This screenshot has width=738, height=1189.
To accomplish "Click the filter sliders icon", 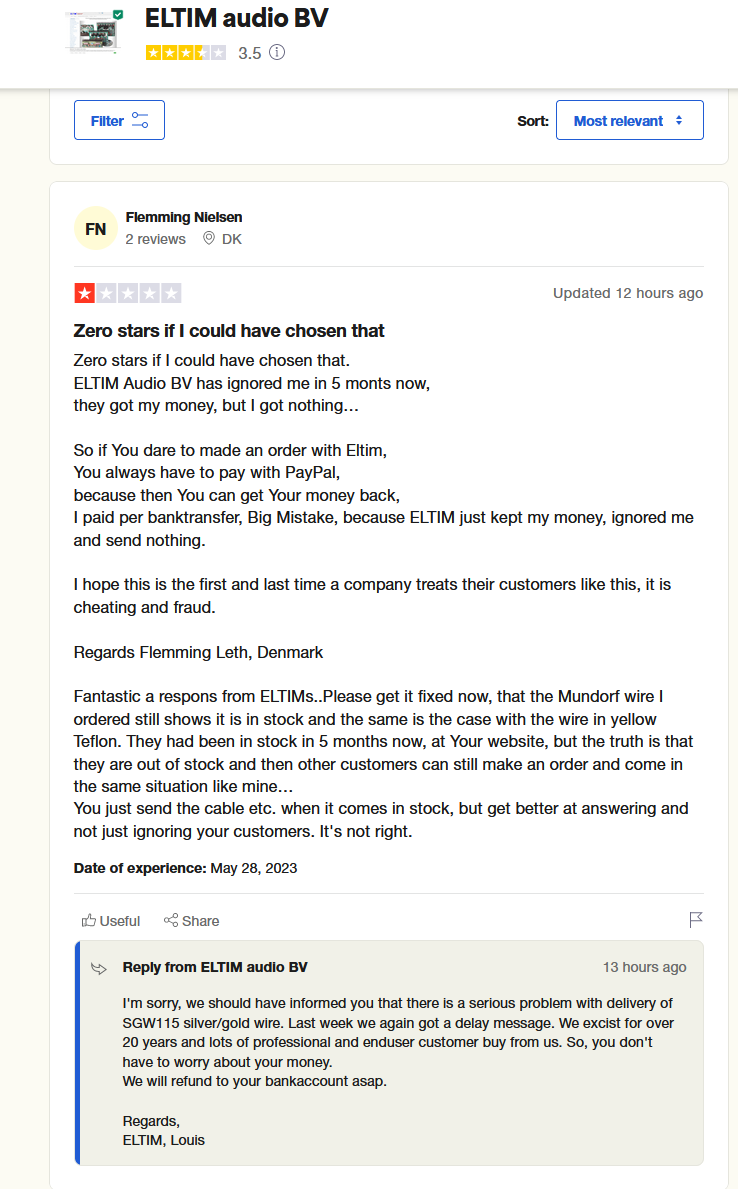I will coord(140,121).
